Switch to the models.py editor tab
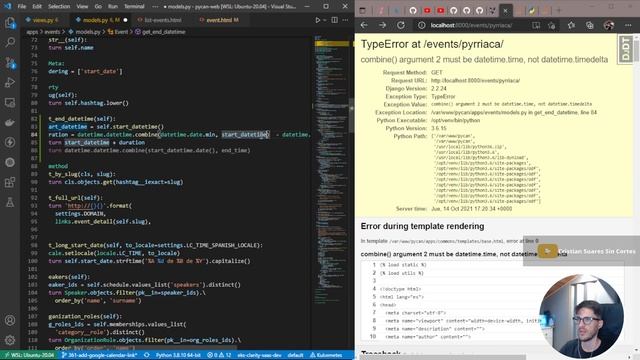The width and height of the screenshot is (640, 360). click(101, 20)
